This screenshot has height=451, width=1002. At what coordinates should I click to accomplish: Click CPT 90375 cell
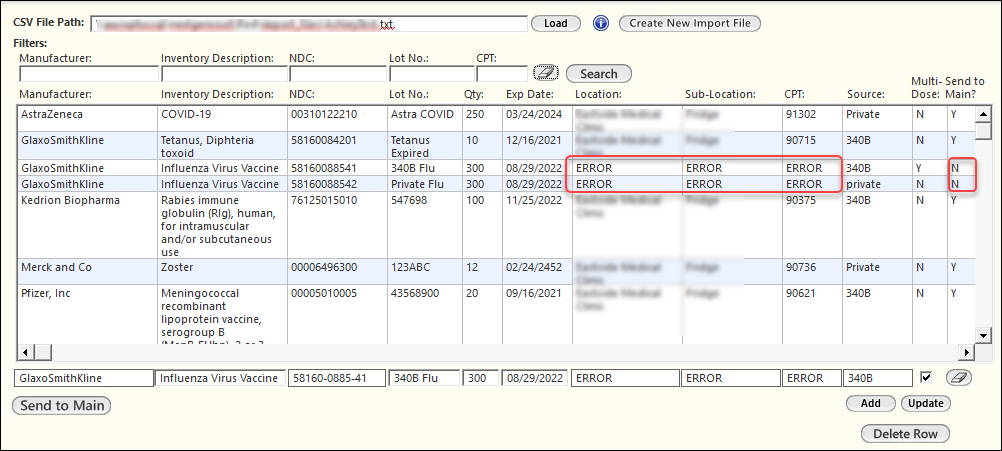[812, 226]
